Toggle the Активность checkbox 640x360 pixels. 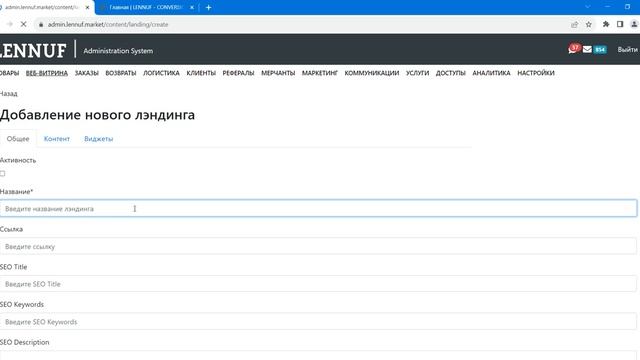pyautogui.click(x=2, y=173)
